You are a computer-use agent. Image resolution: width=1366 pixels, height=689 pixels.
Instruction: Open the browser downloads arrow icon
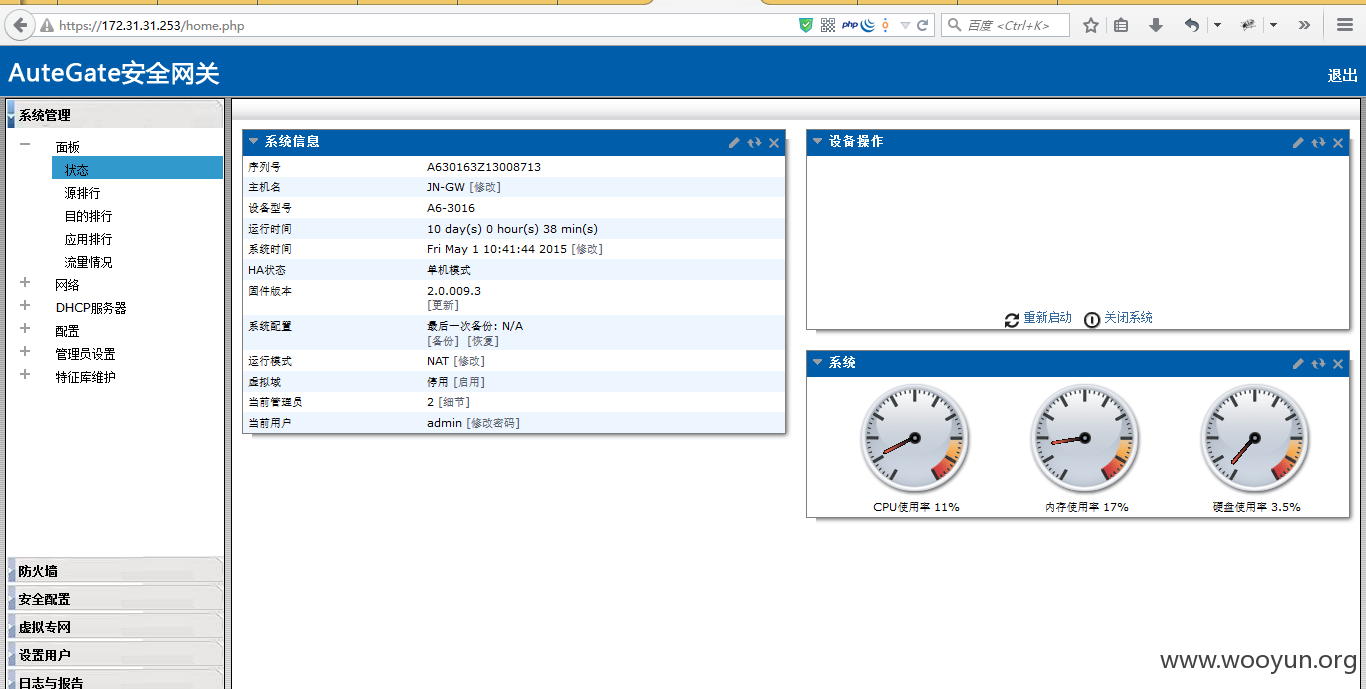1156,25
